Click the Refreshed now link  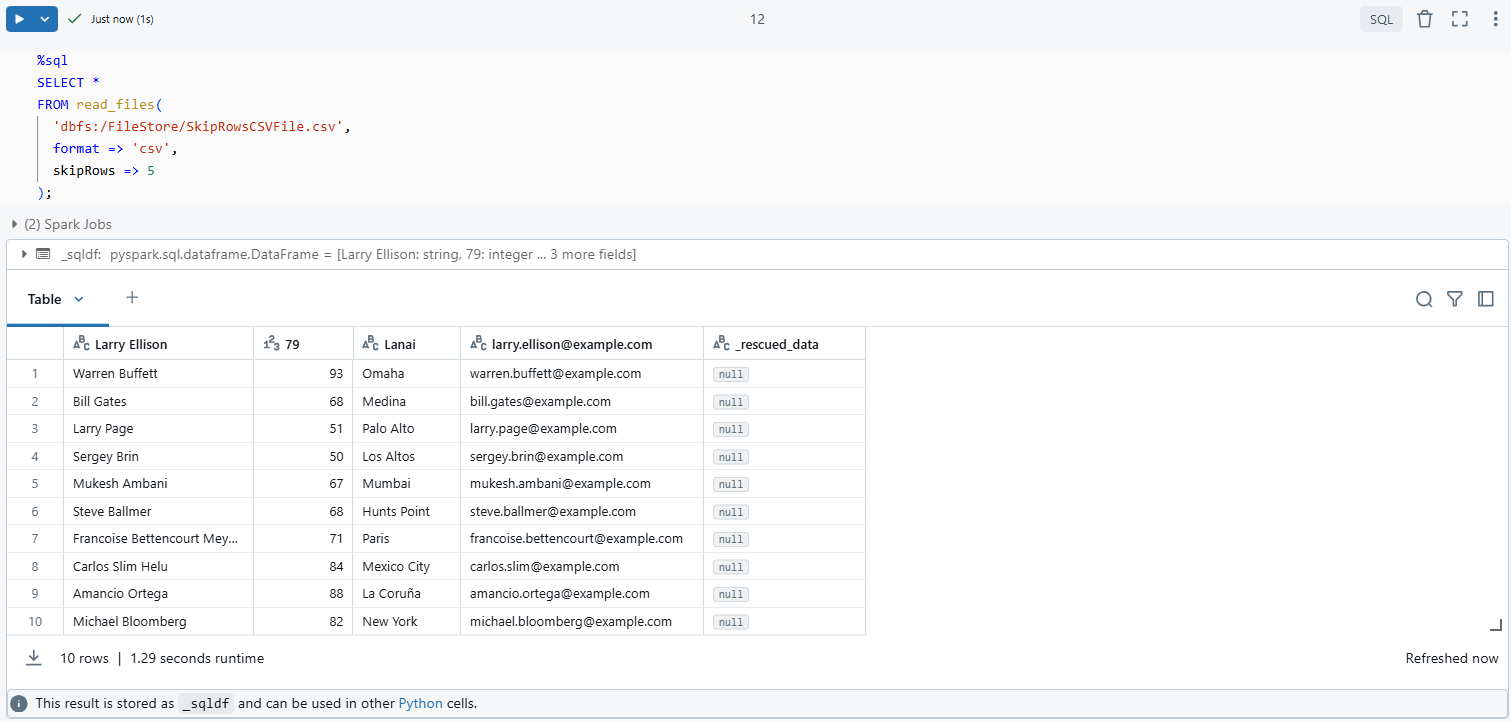[x=1451, y=658]
